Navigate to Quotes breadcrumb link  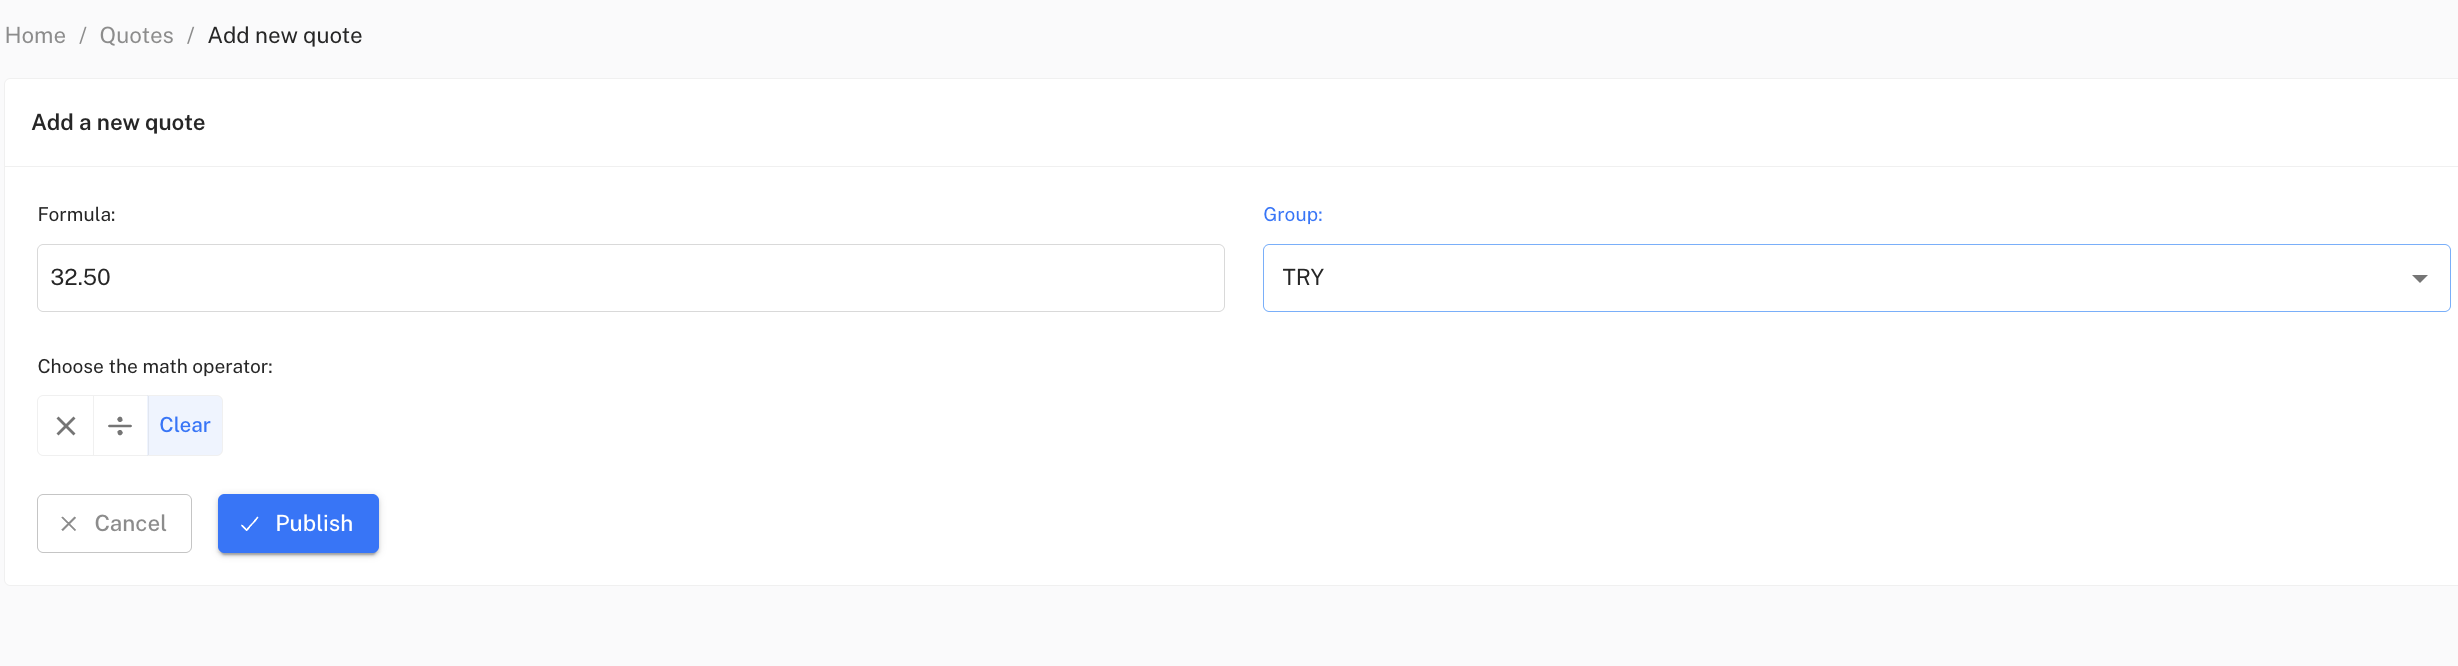coord(136,36)
